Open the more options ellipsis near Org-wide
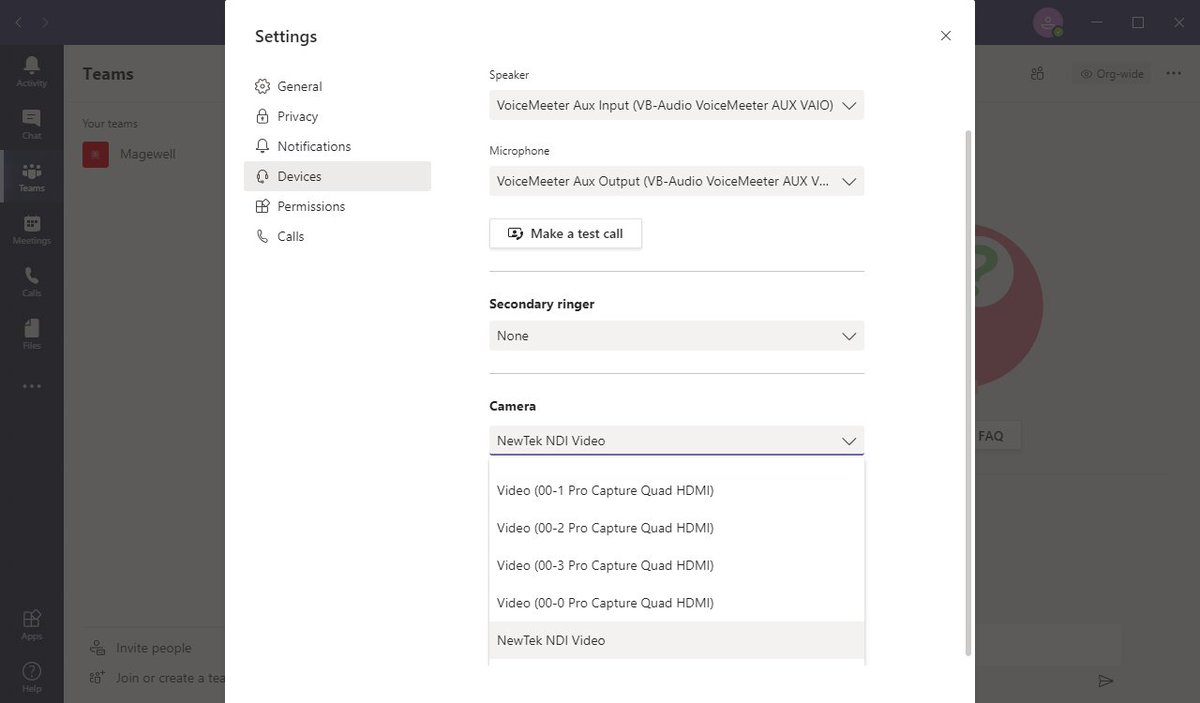Screen dimensions: 1200x703 (1174, 73)
